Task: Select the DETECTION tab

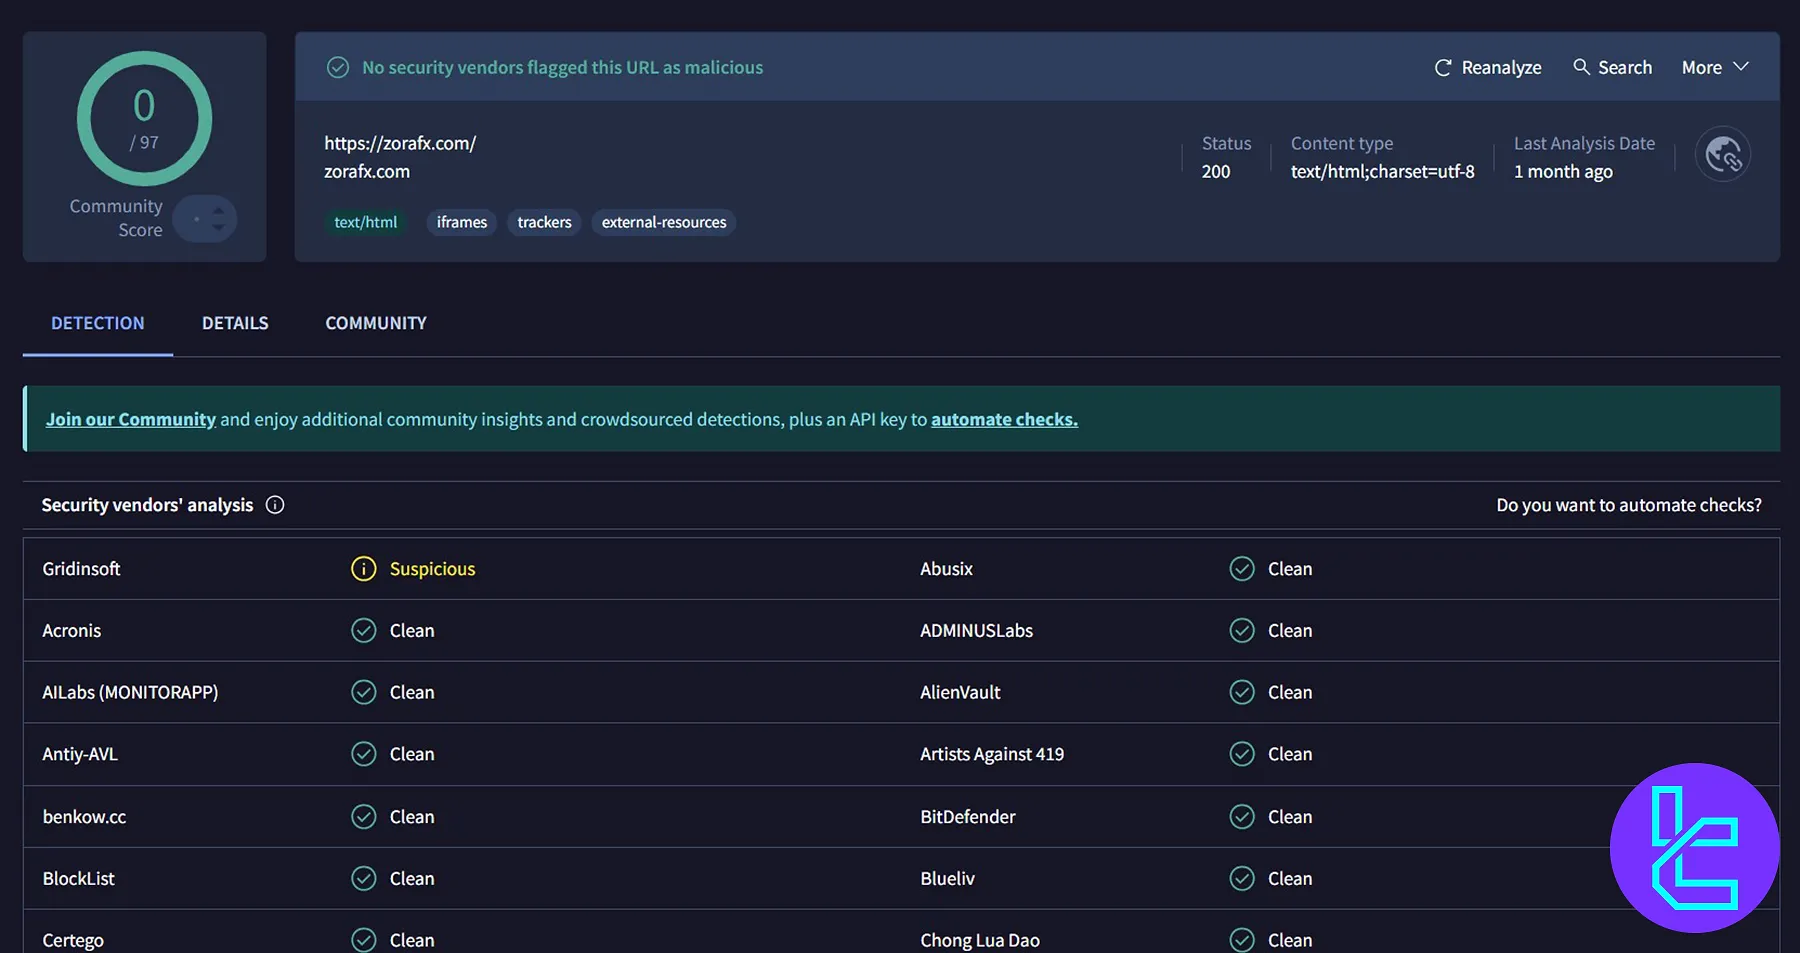Action: [98, 323]
